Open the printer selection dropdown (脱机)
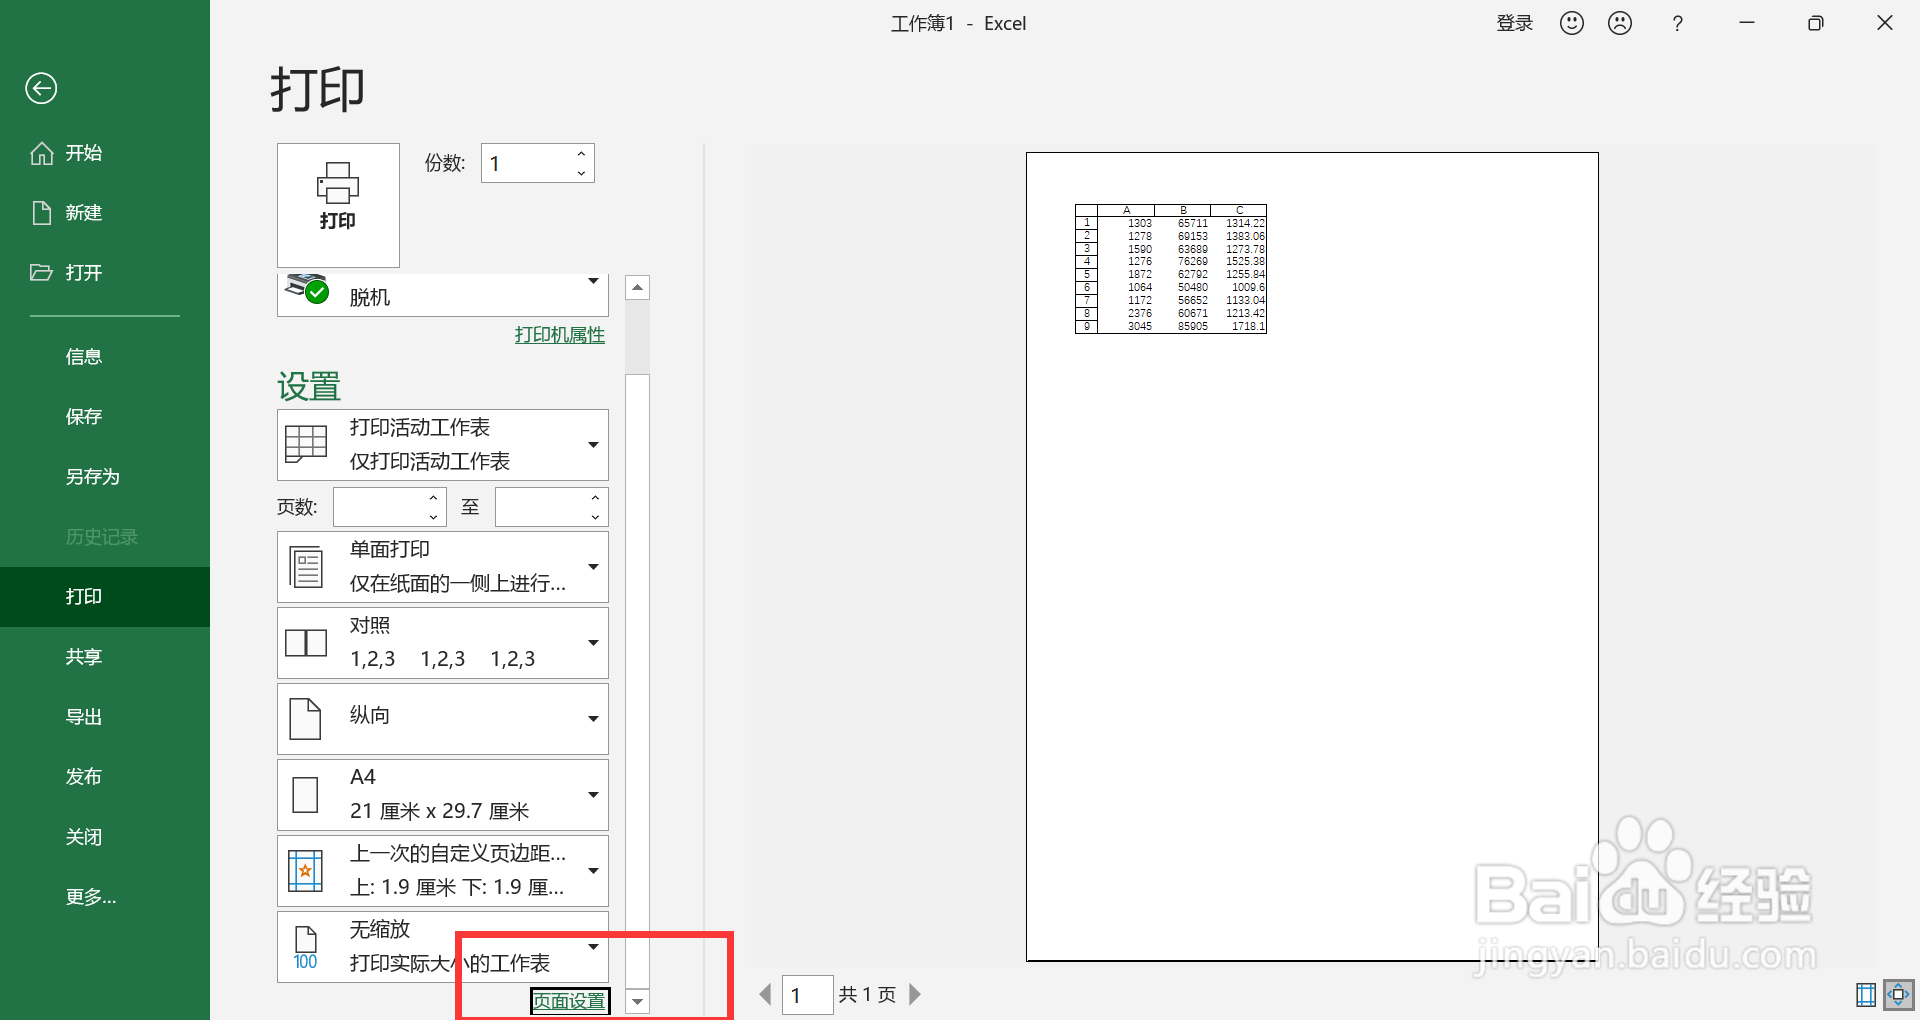The height and width of the screenshot is (1020, 1920). (443, 295)
